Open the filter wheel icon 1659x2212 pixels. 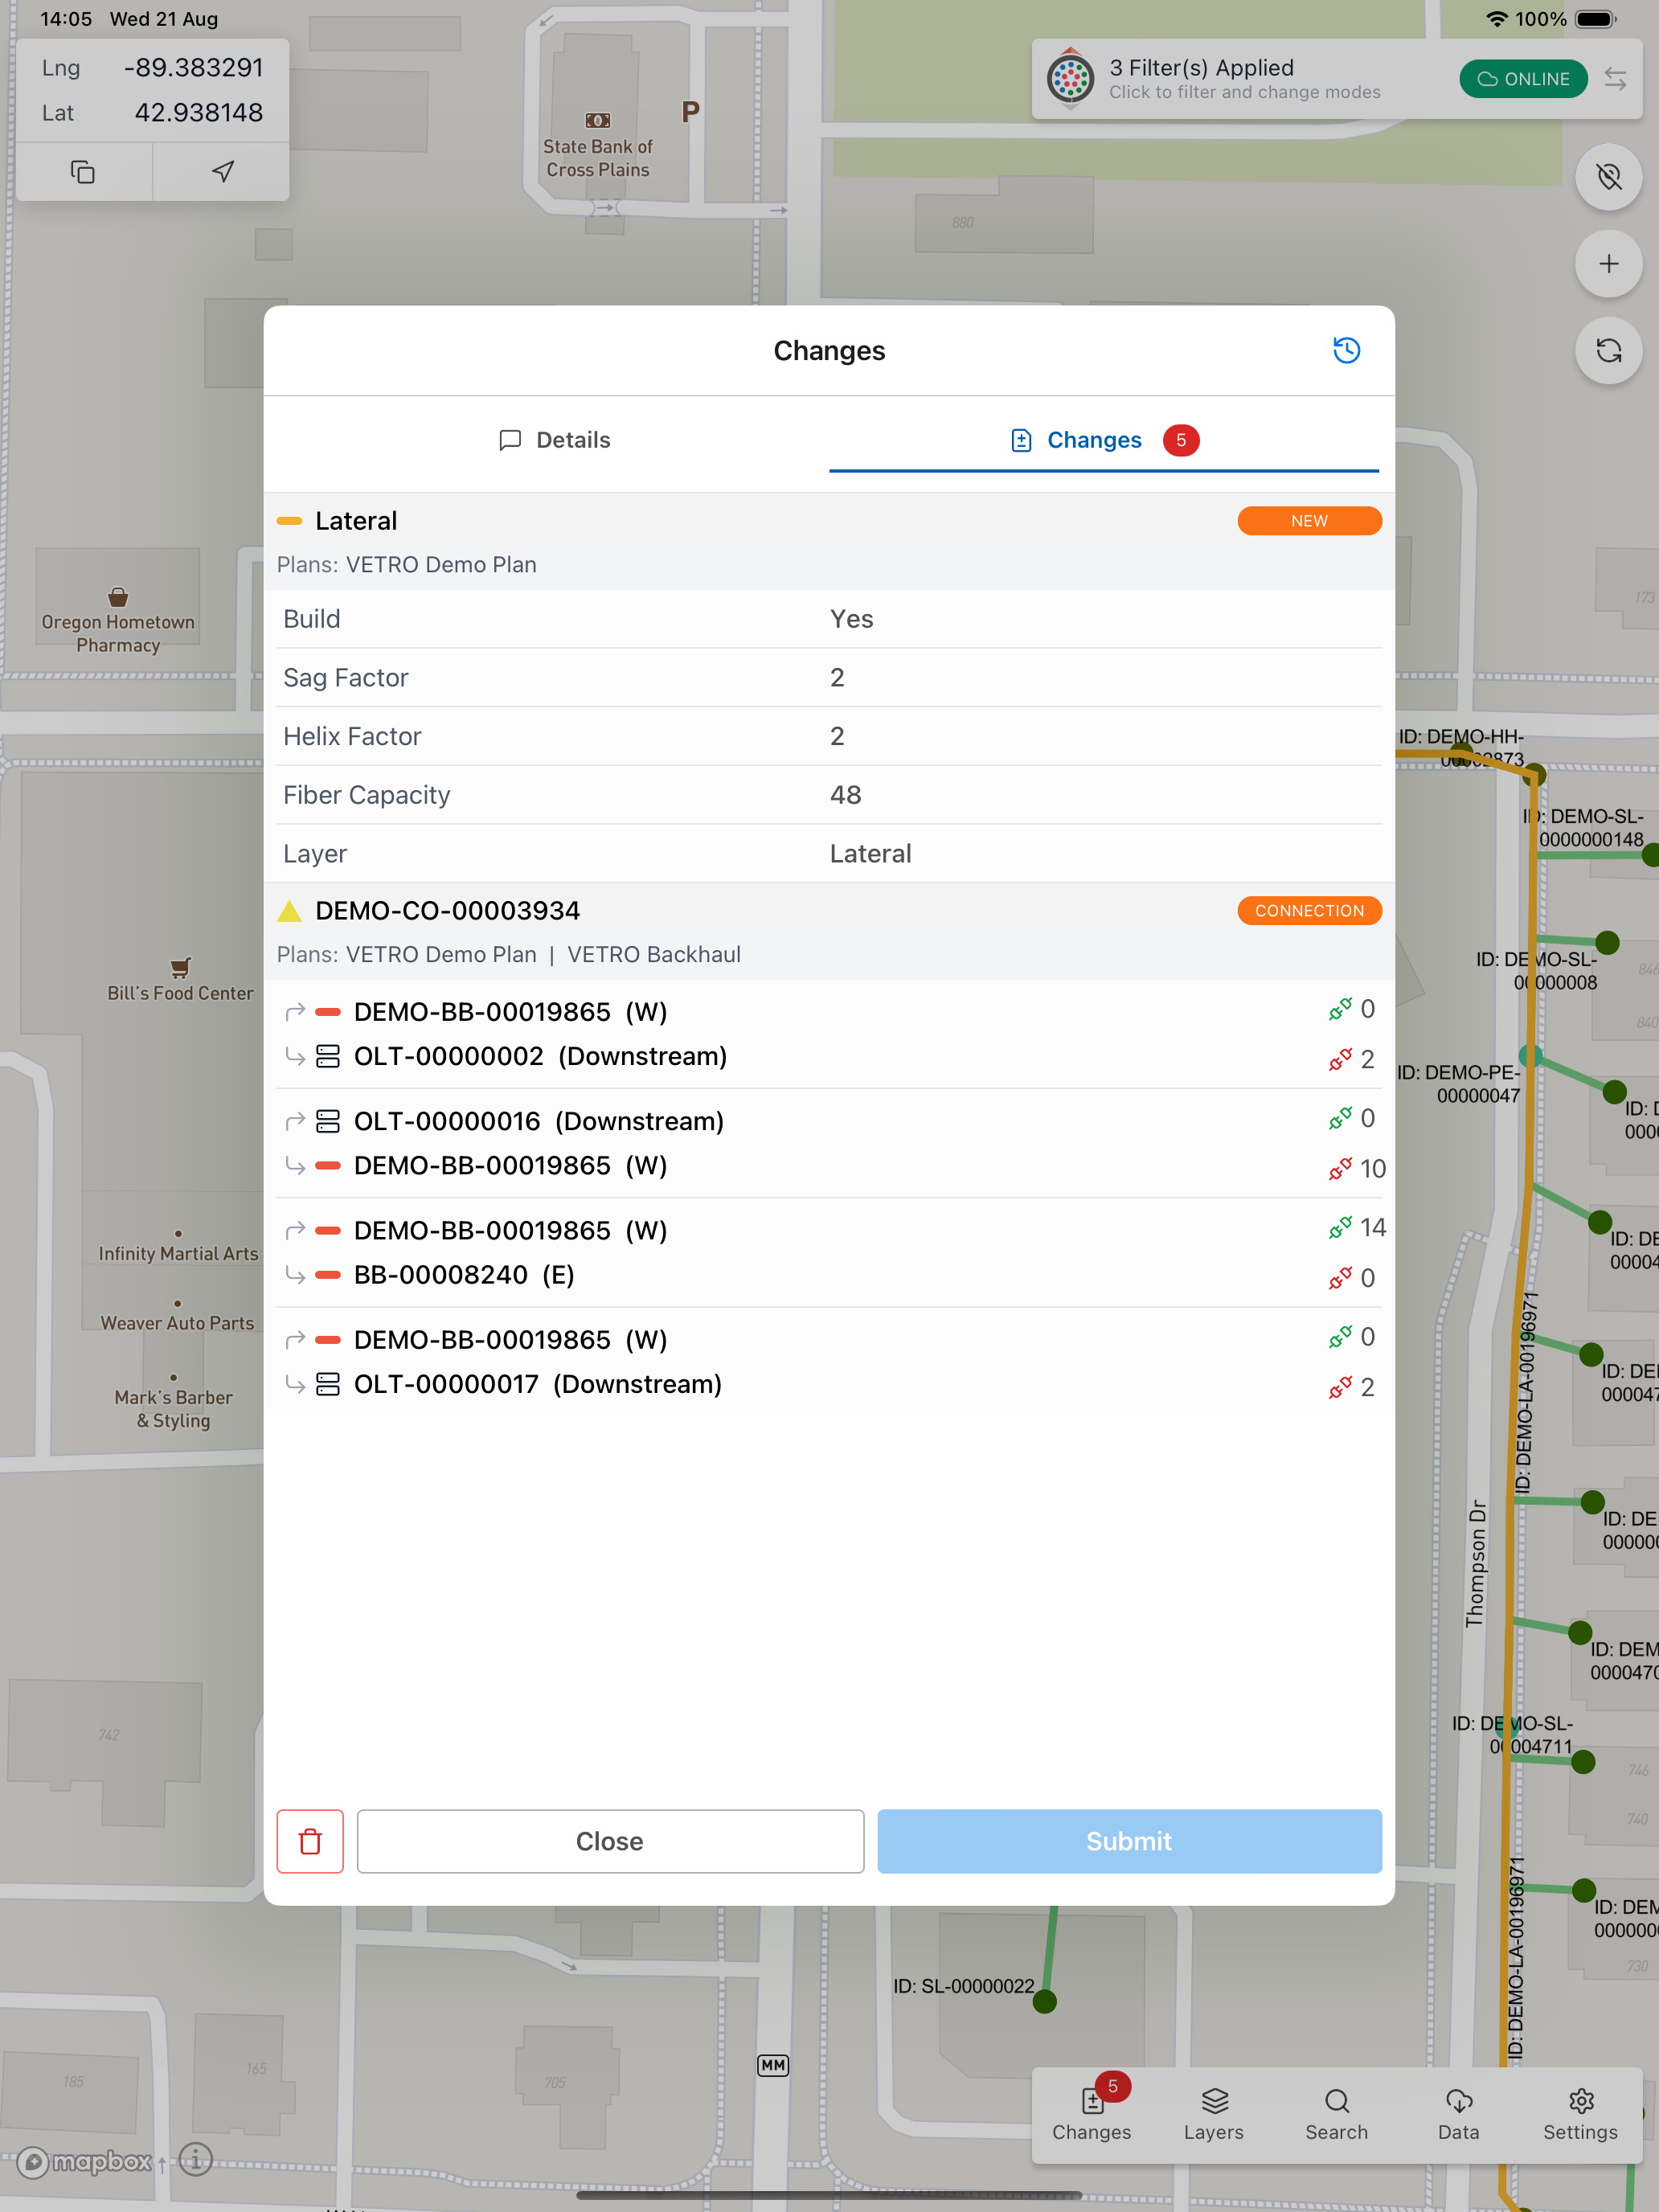tap(1070, 78)
